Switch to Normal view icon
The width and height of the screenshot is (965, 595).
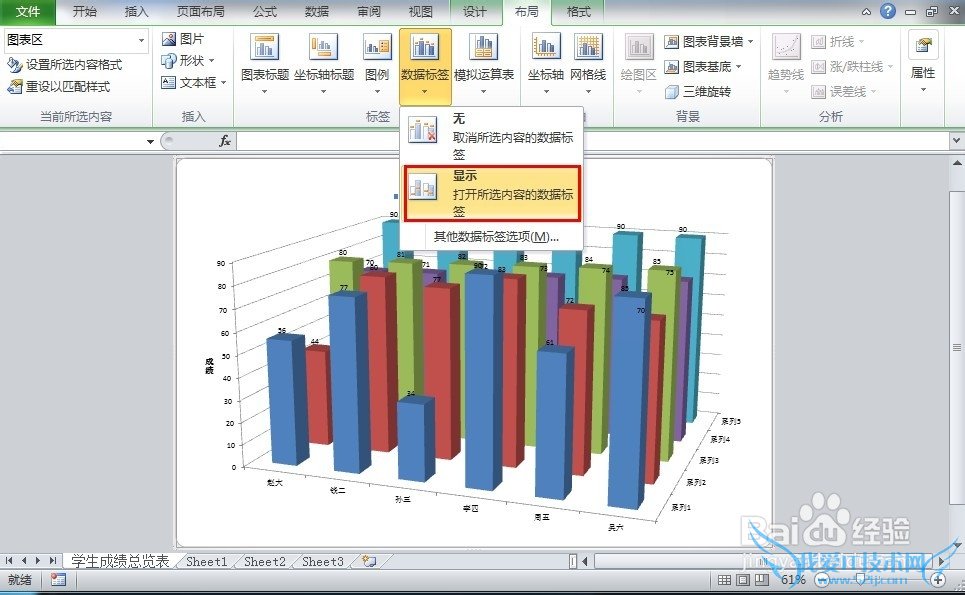click(x=724, y=580)
